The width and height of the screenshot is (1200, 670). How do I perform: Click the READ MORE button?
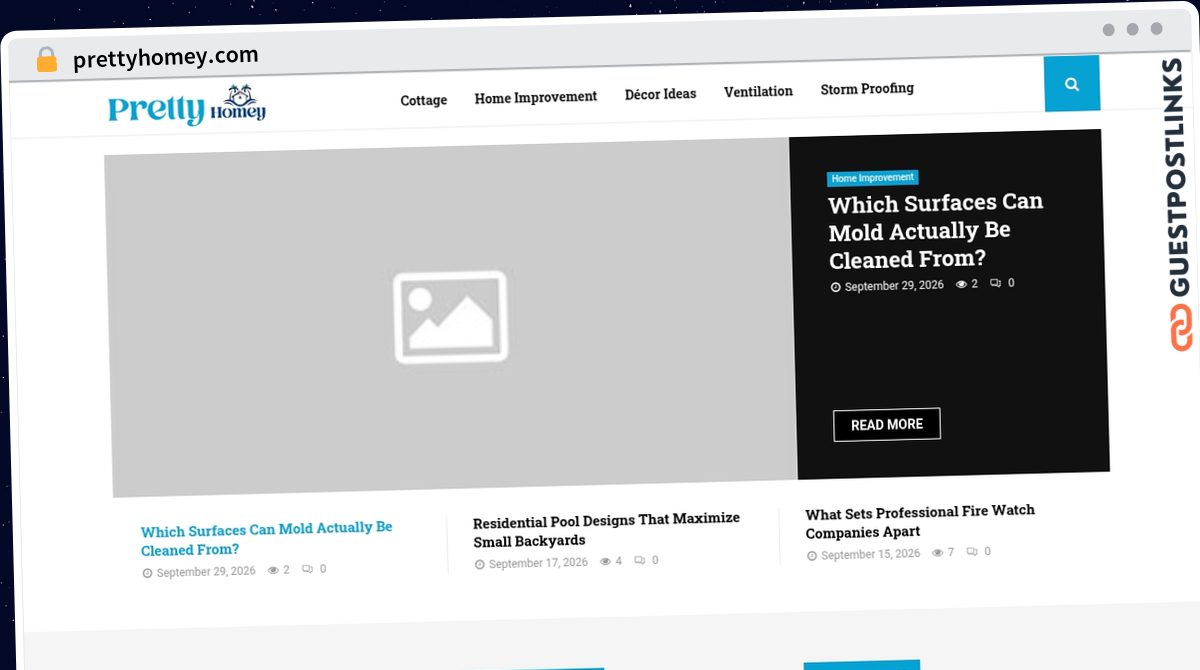coord(887,425)
